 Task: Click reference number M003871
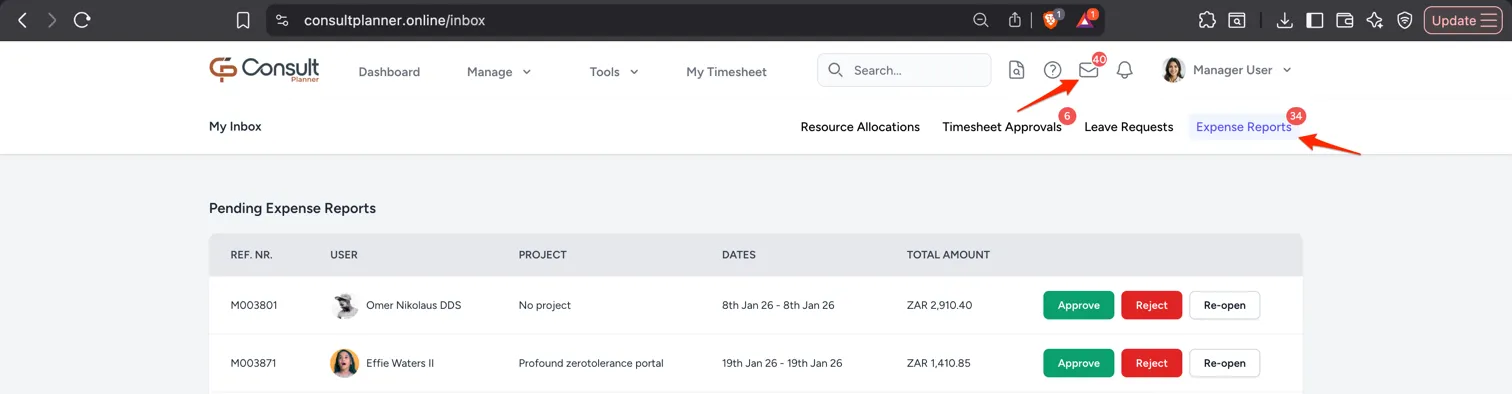(253, 363)
